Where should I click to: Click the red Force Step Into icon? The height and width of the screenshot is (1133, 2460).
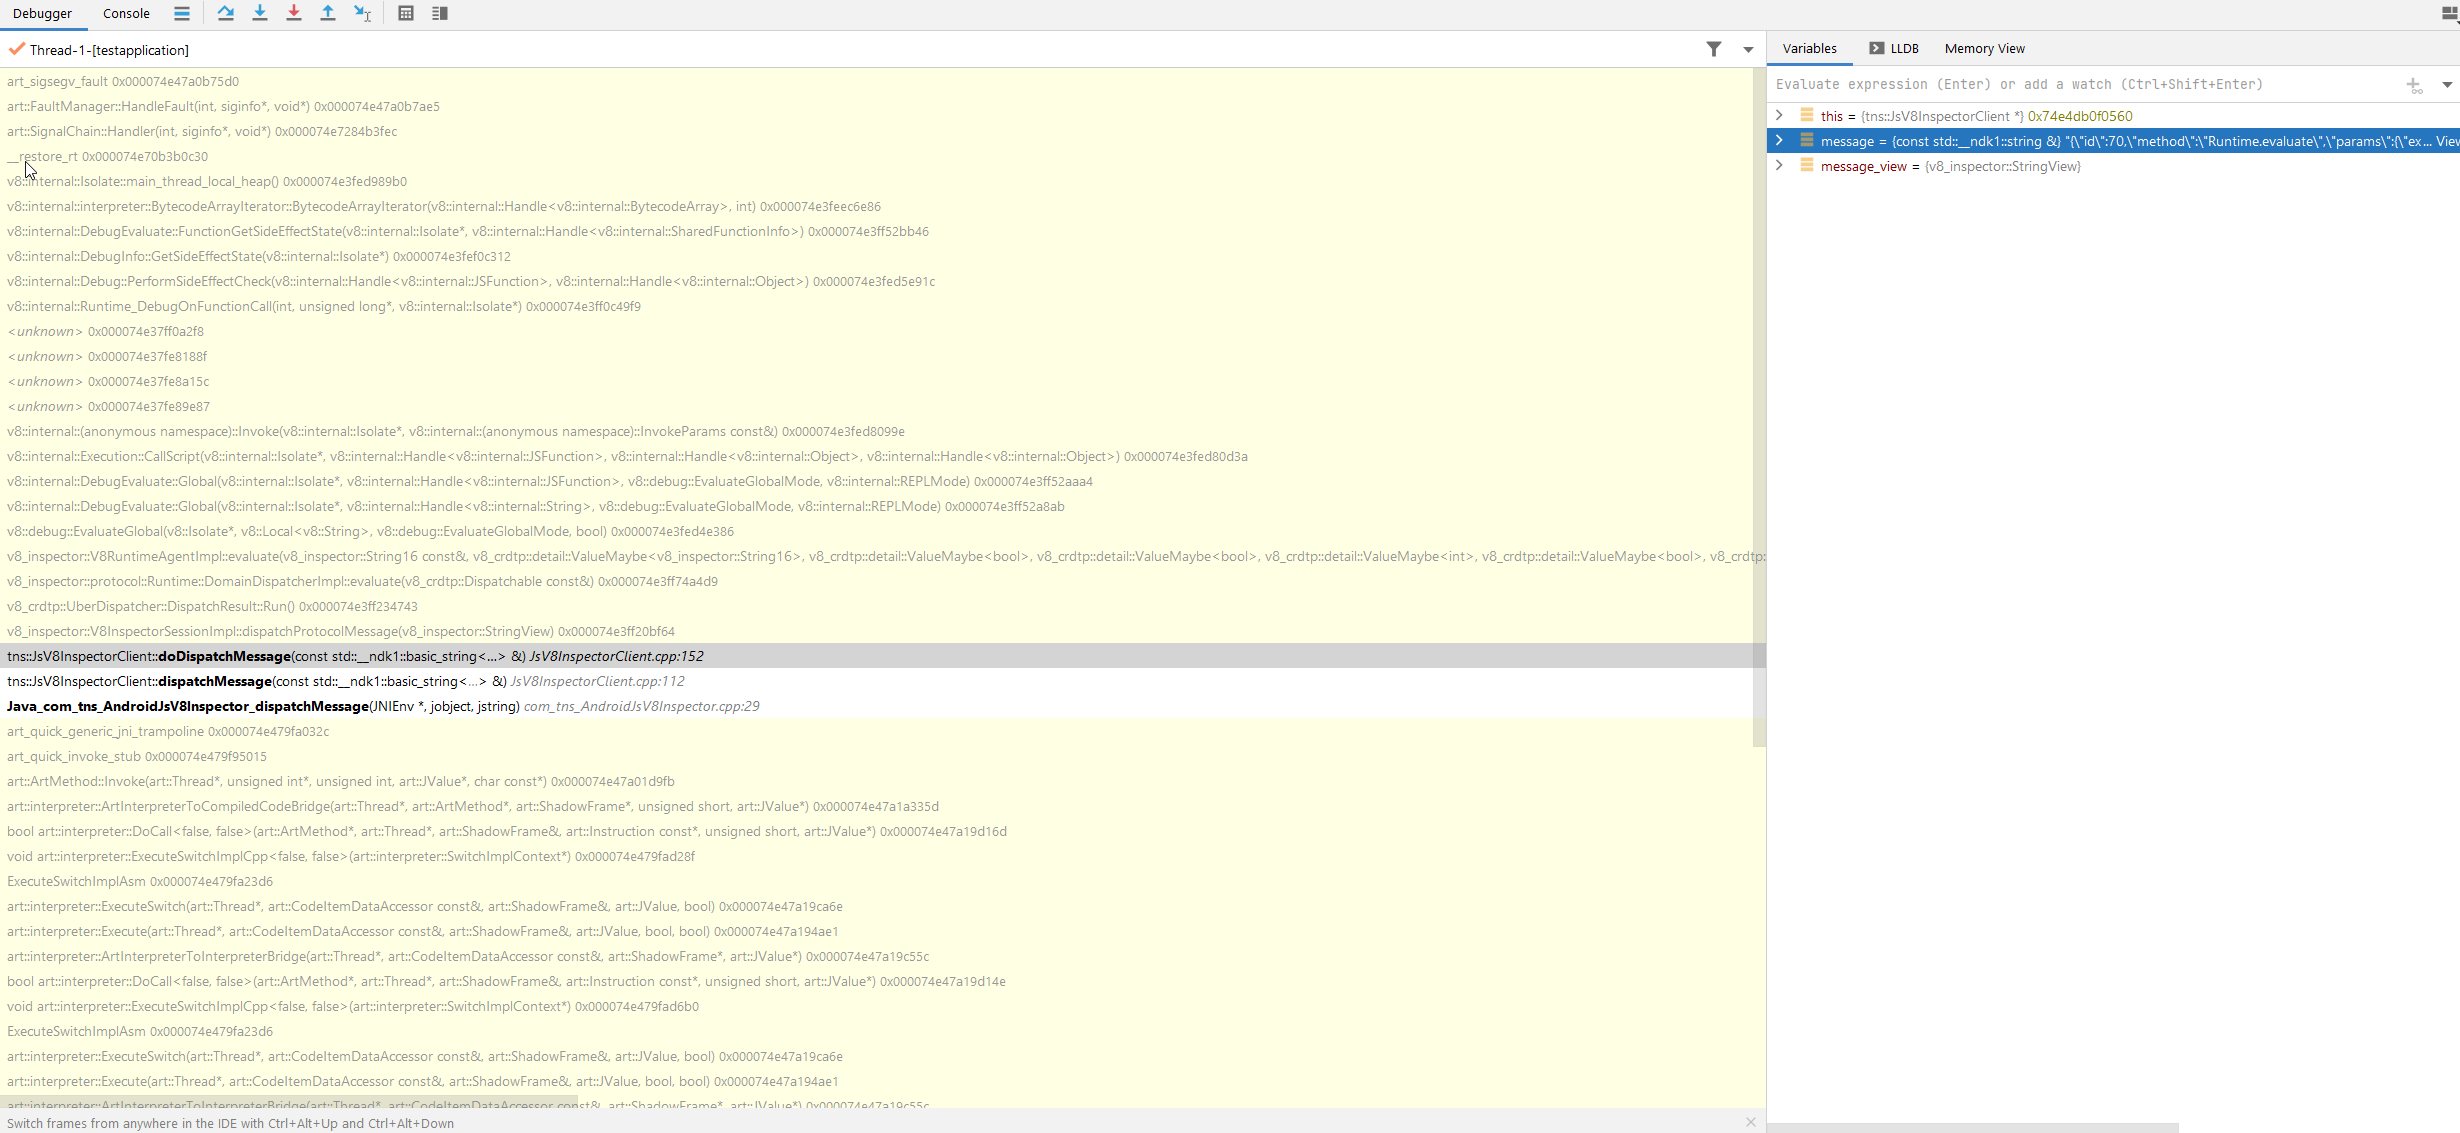pos(294,13)
